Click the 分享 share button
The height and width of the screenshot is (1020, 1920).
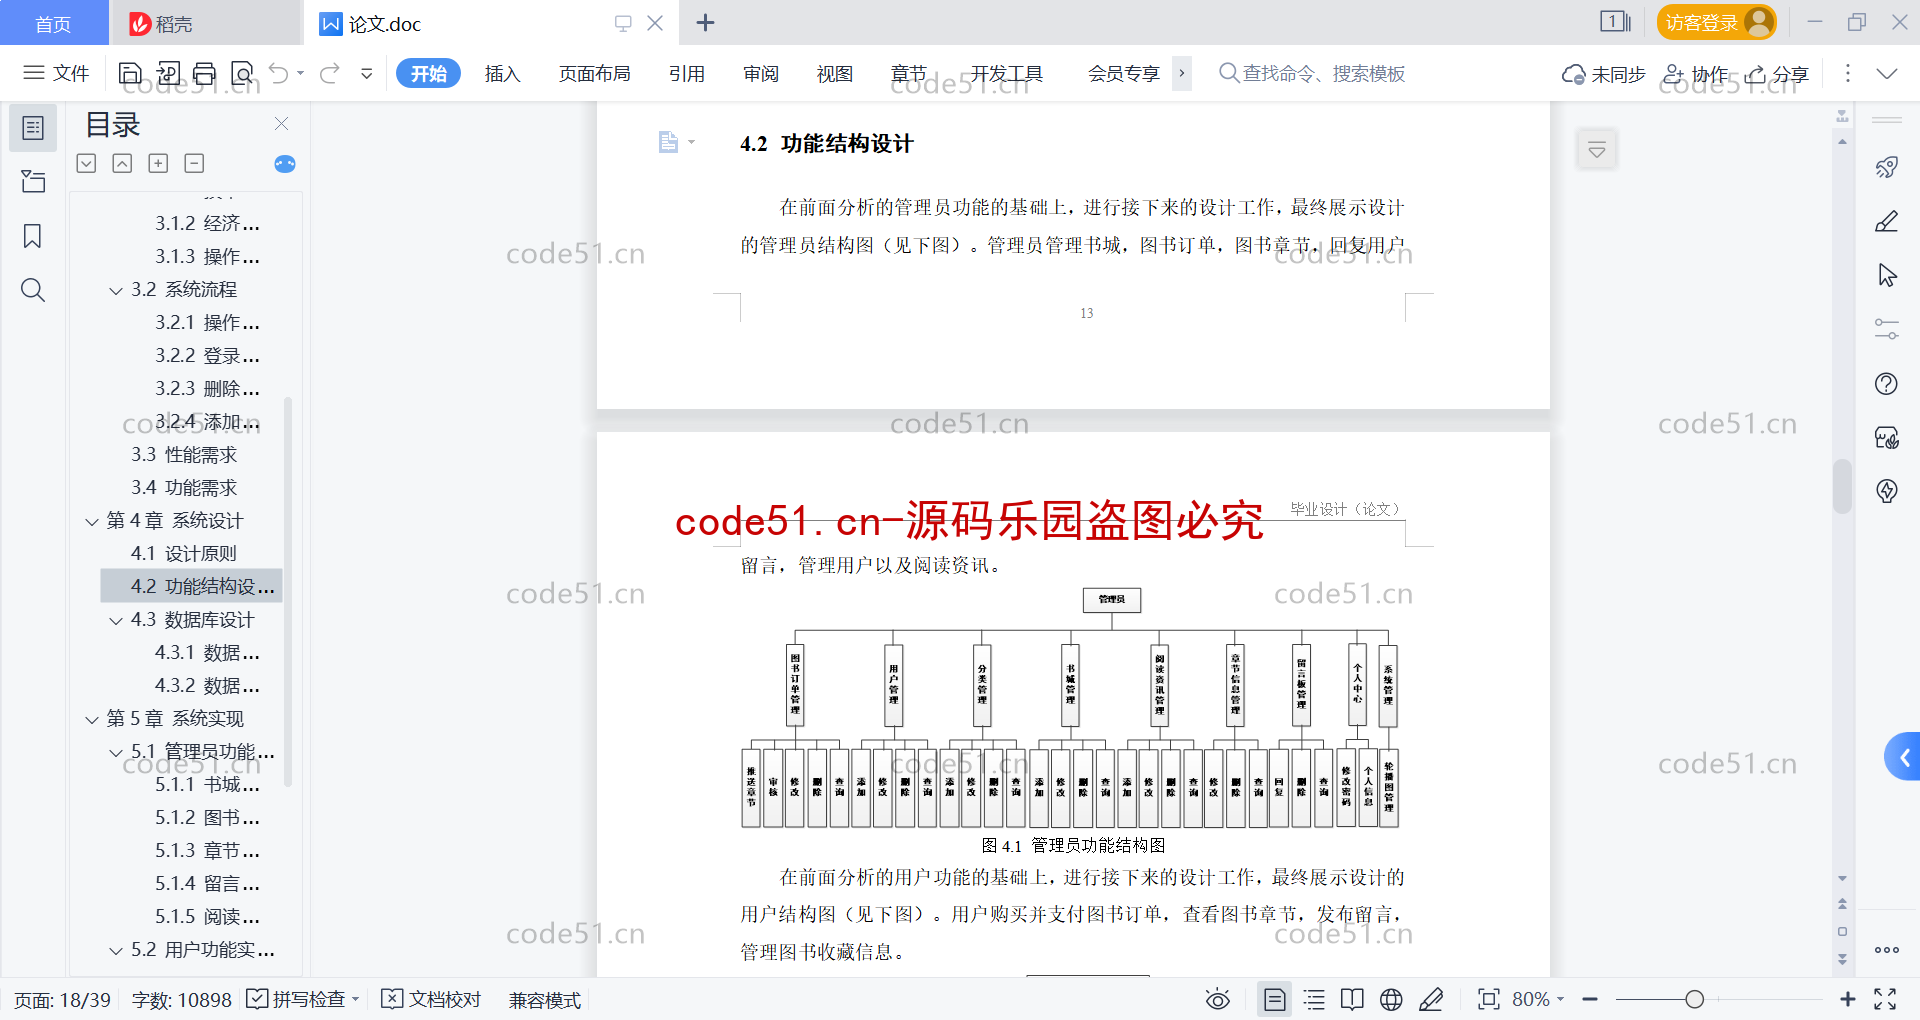point(1778,74)
